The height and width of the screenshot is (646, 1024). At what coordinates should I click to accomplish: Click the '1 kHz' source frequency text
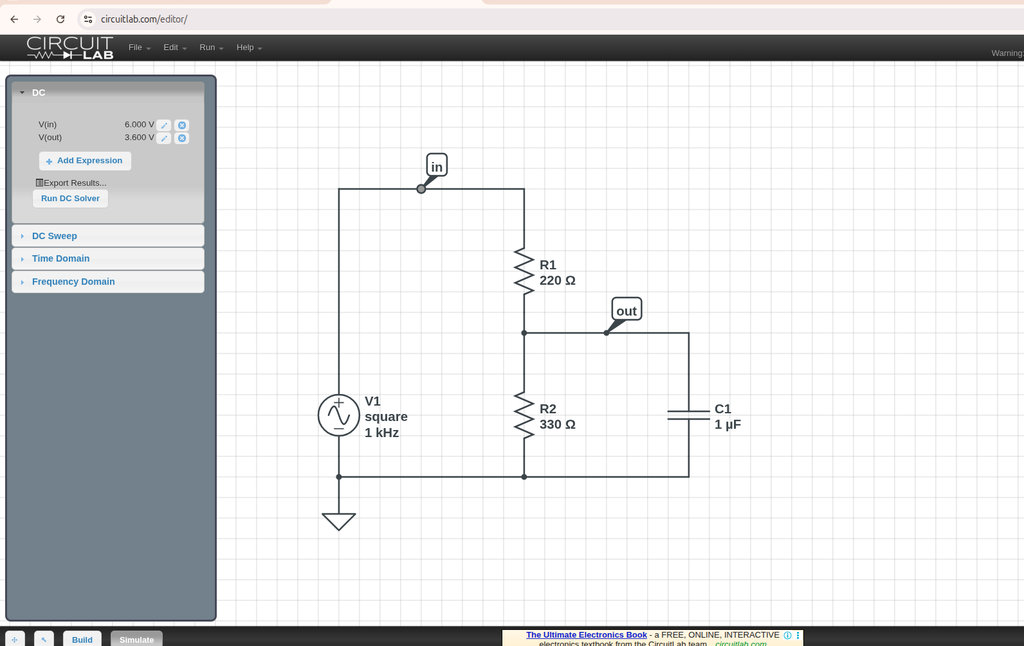[381, 432]
